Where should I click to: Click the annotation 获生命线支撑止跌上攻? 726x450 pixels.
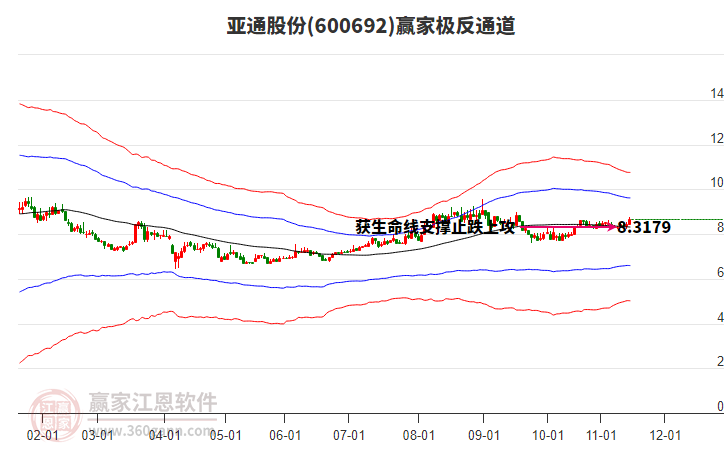coord(435,227)
